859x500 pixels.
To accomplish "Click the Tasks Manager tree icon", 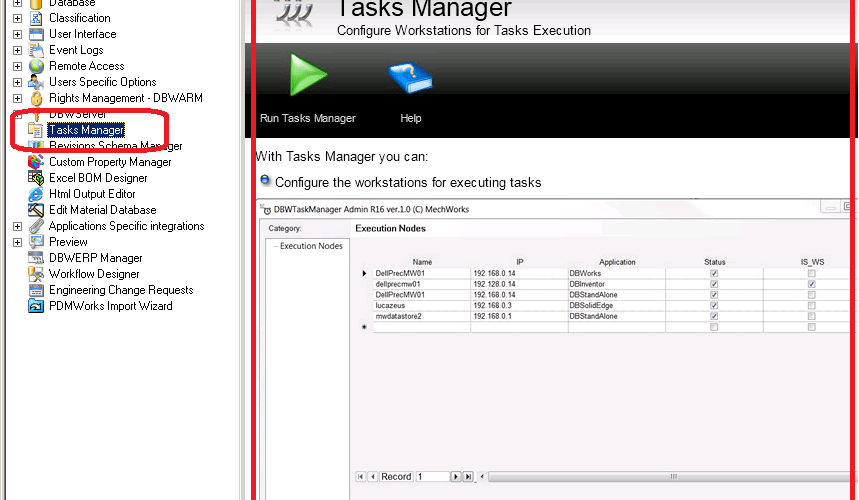I will click(36, 130).
